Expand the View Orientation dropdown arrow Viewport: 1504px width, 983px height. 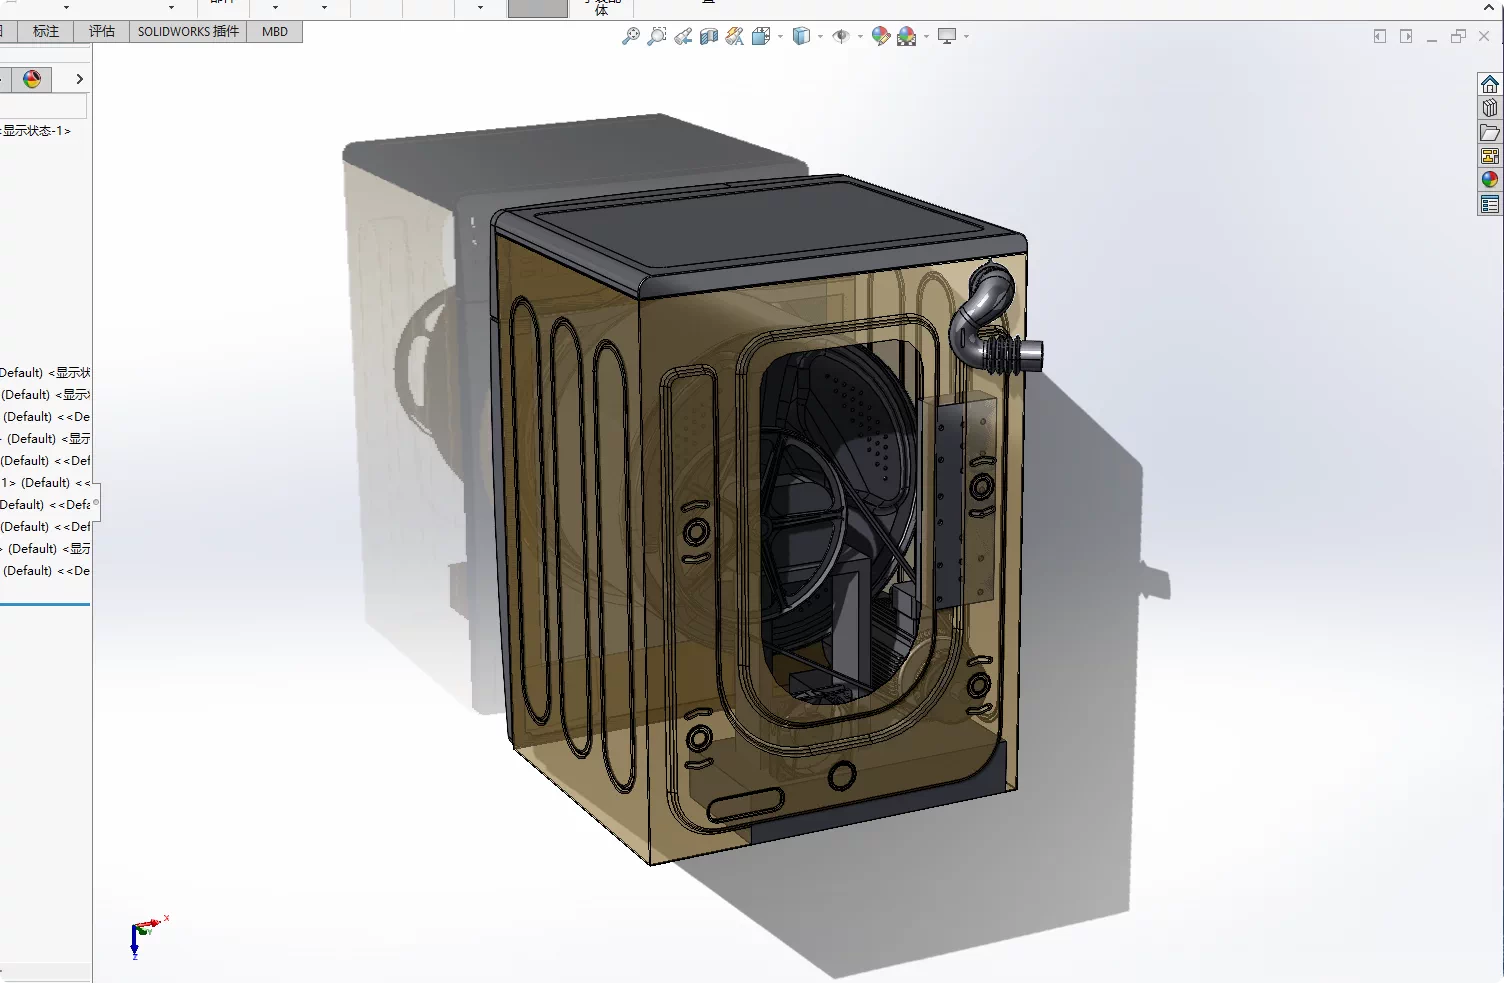pos(780,37)
